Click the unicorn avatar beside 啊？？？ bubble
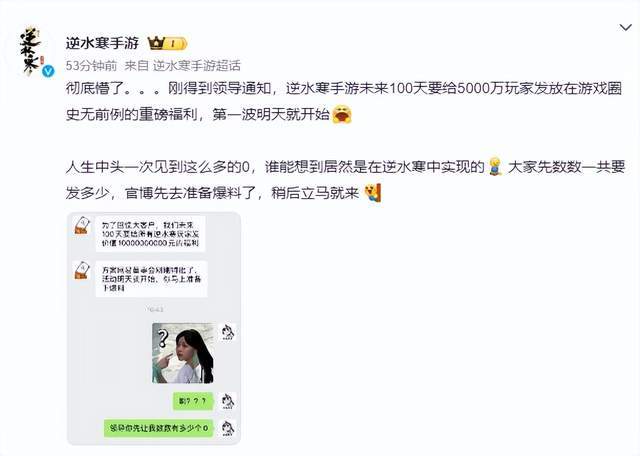Screen dimensions: 640x456 coord(227,402)
